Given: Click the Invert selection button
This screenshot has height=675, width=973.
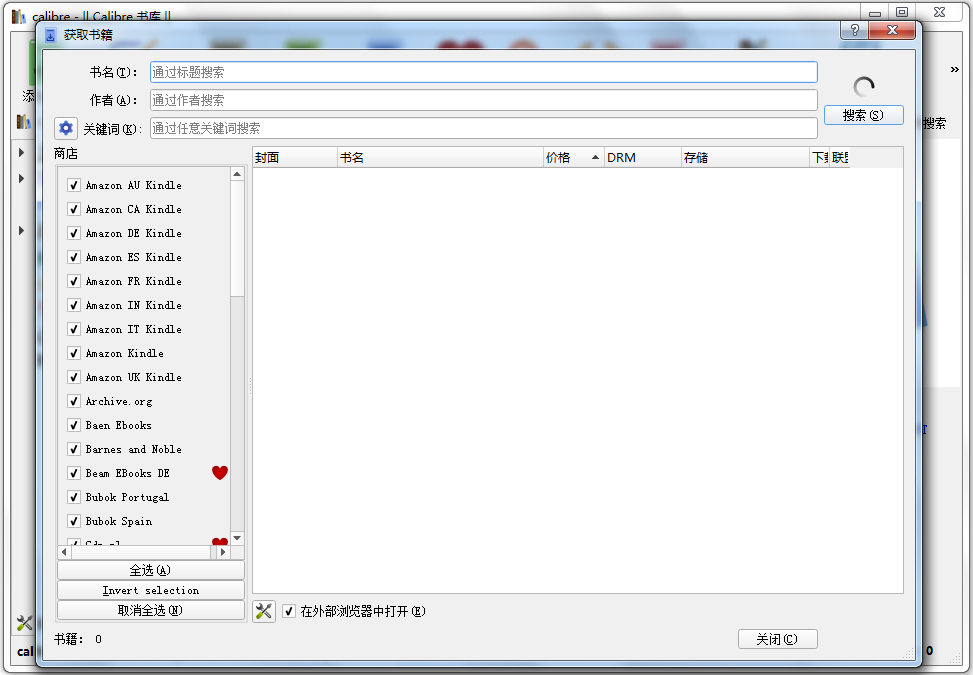Looking at the screenshot, I should tap(151, 590).
